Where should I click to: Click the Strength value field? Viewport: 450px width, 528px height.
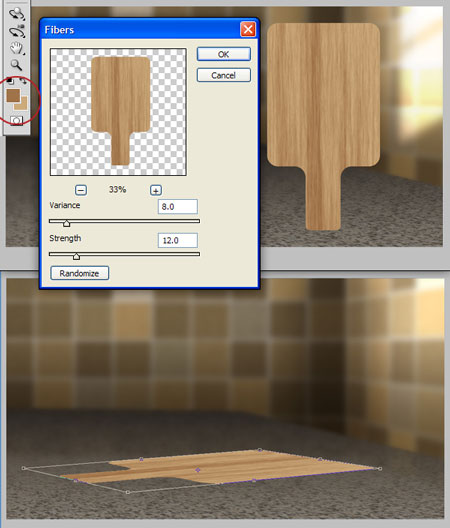pos(178,240)
